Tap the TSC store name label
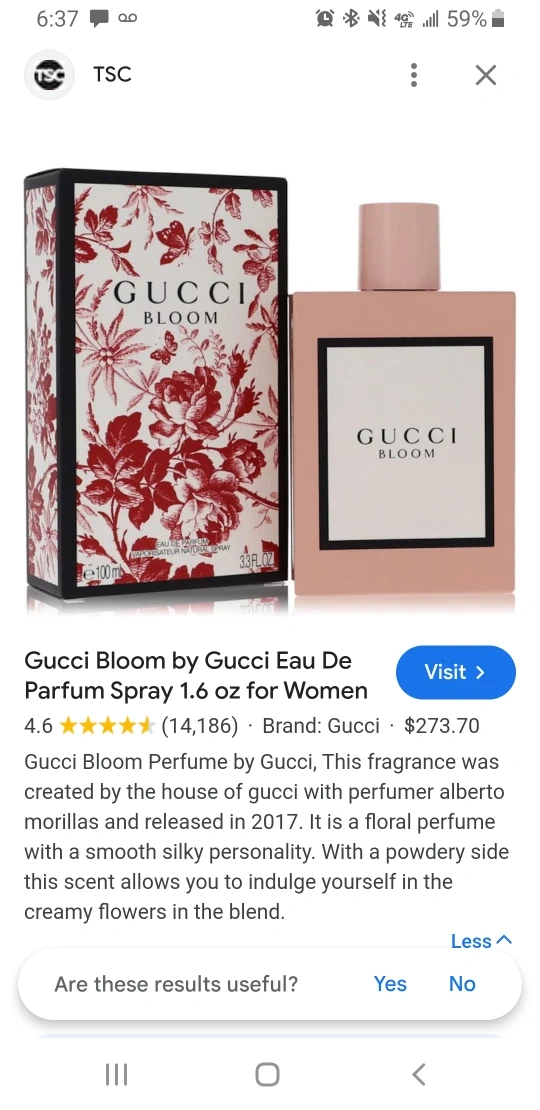The image size is (540, 1110). [x=112, y=74]
